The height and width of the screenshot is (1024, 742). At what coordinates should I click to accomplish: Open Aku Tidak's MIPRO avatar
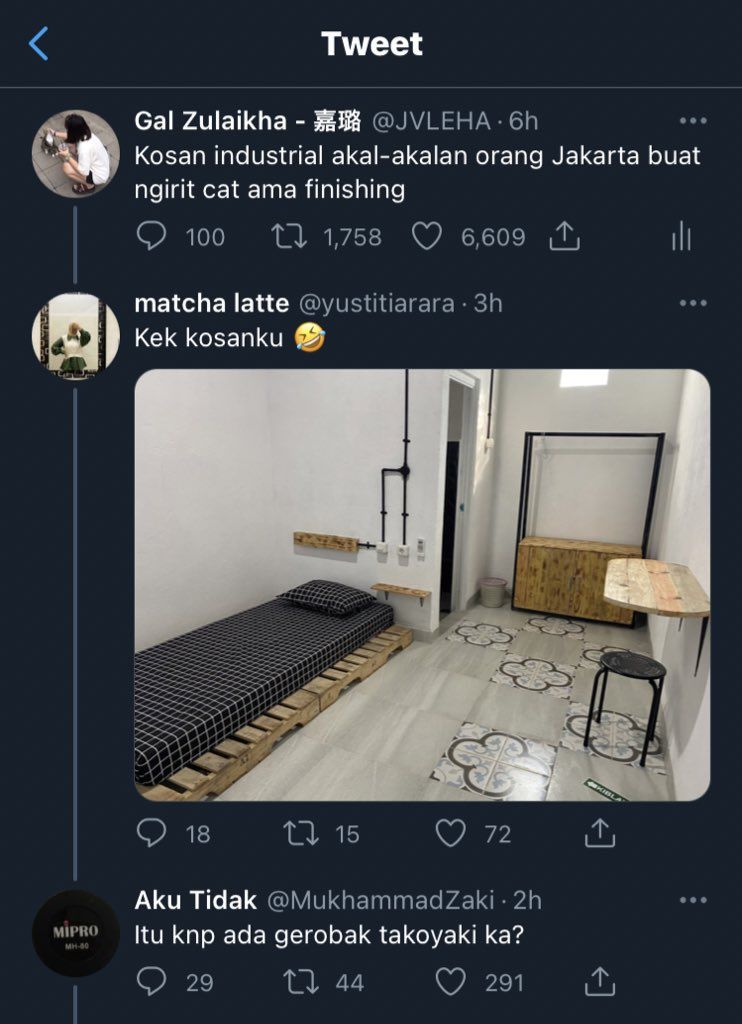point(76,933)
